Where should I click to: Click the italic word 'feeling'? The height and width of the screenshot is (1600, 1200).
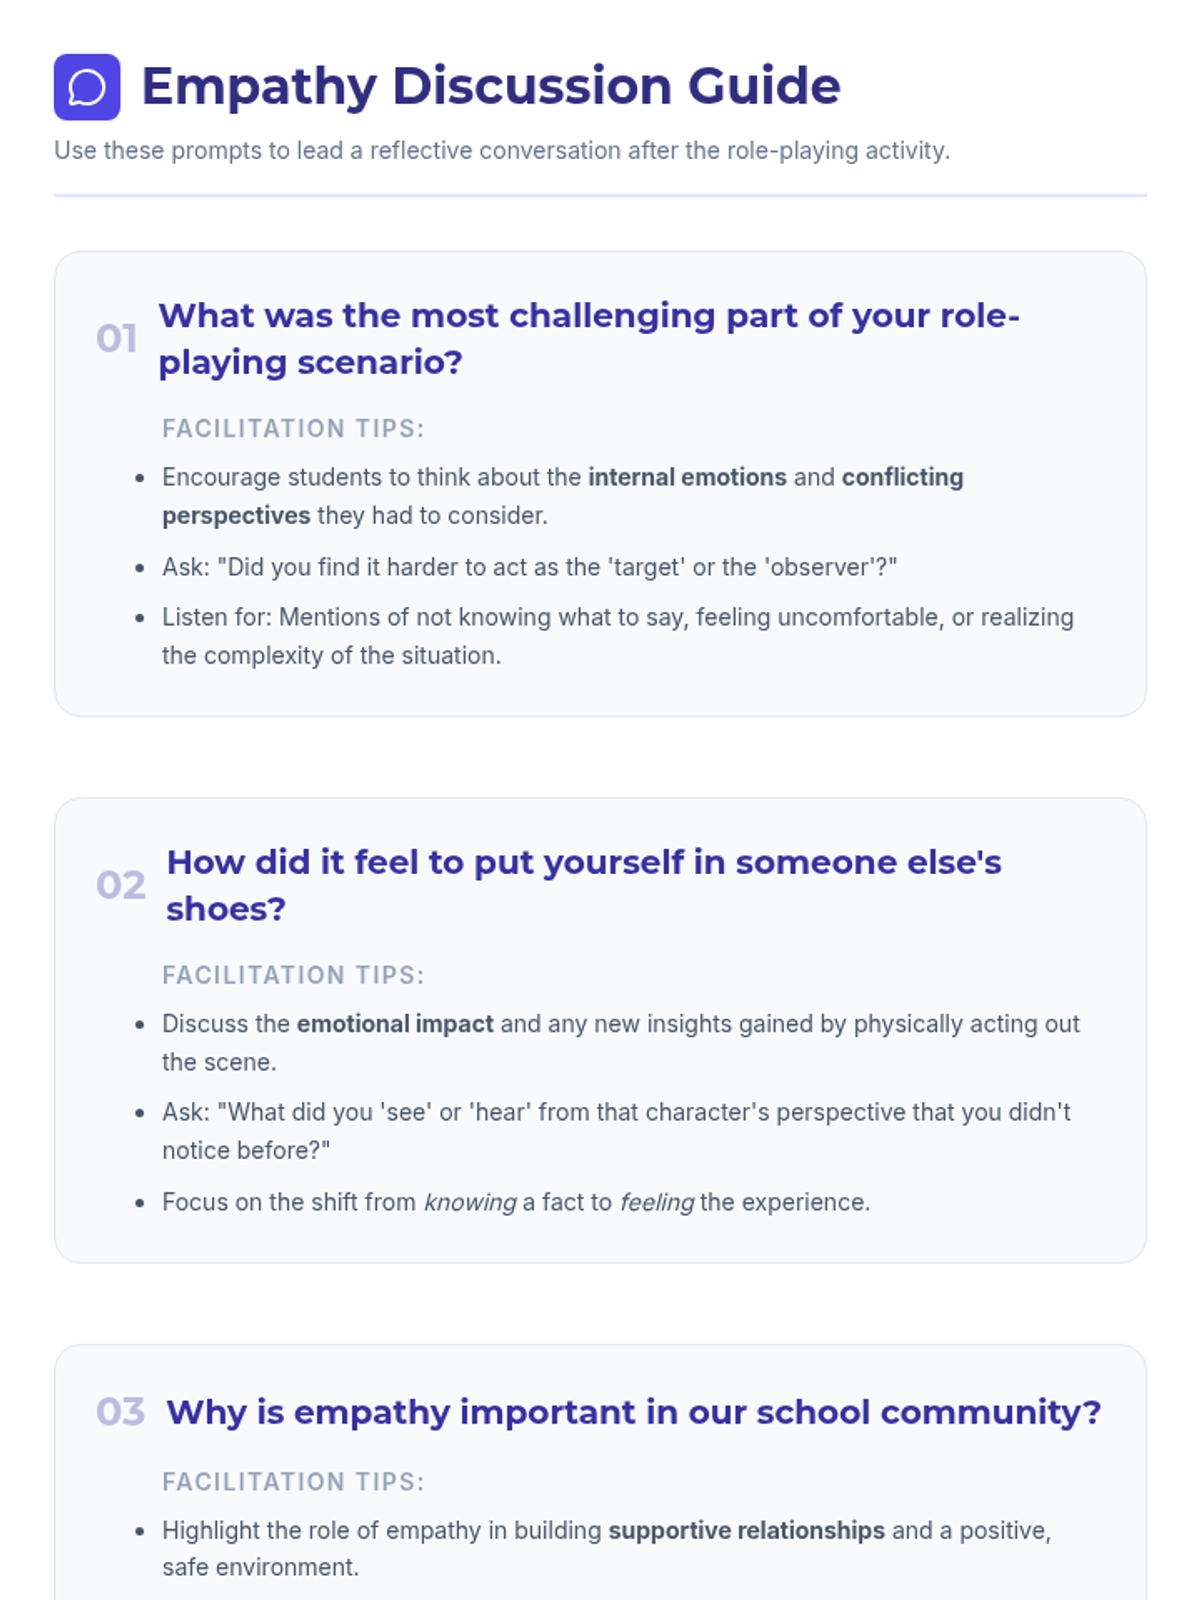656,1202
